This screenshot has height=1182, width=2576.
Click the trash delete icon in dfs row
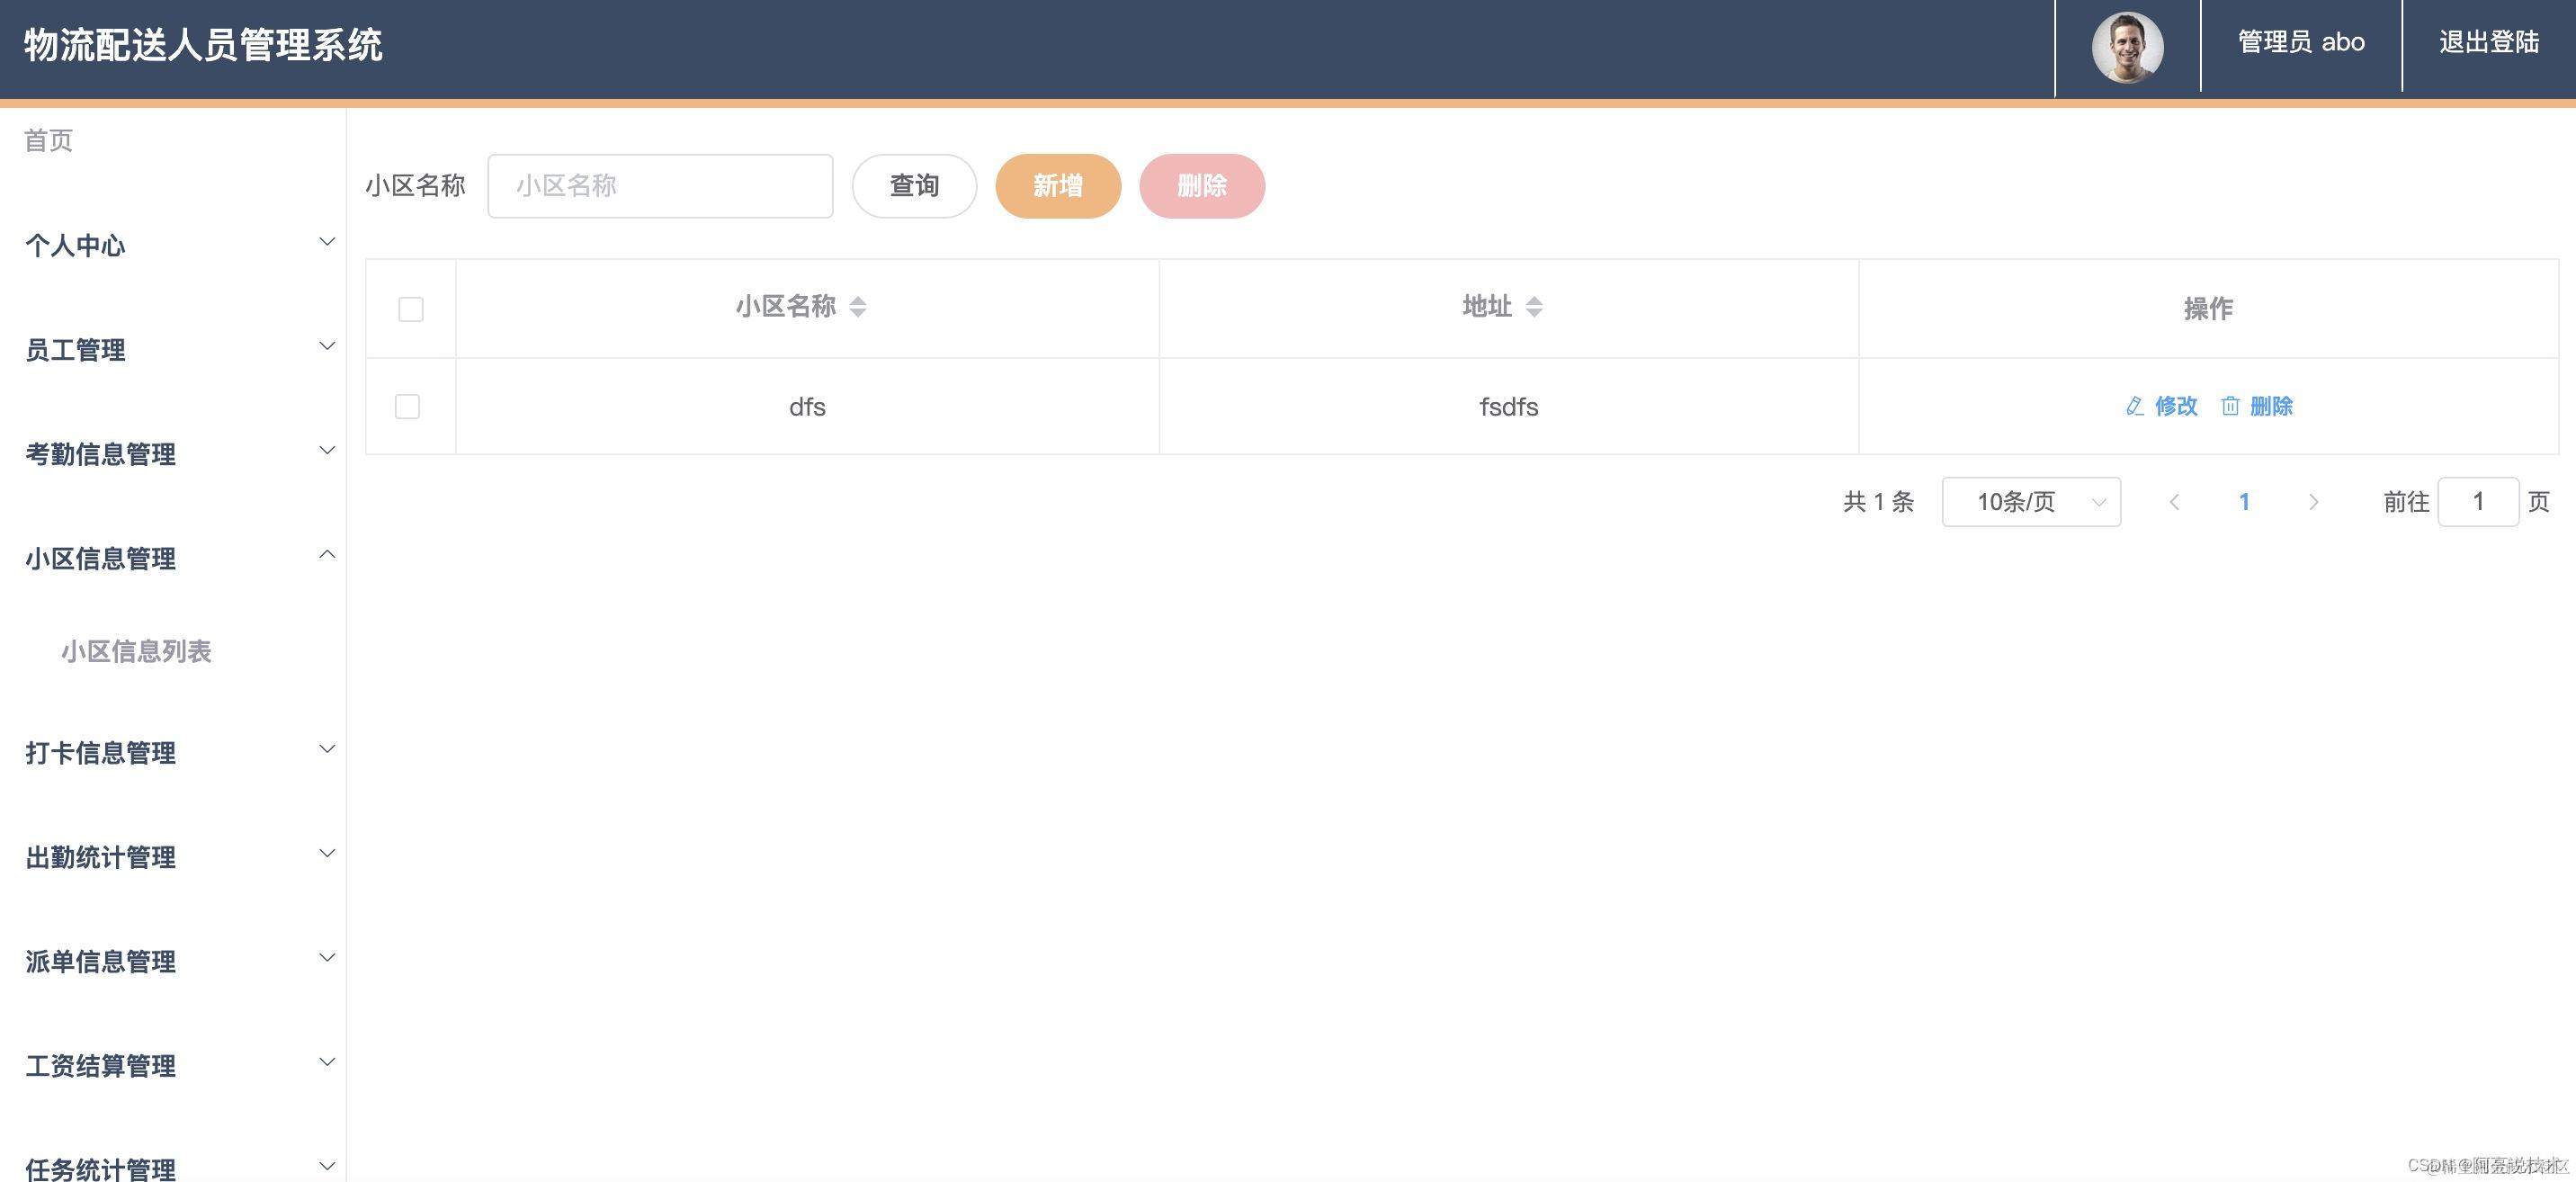click(x=2230, y=406)
